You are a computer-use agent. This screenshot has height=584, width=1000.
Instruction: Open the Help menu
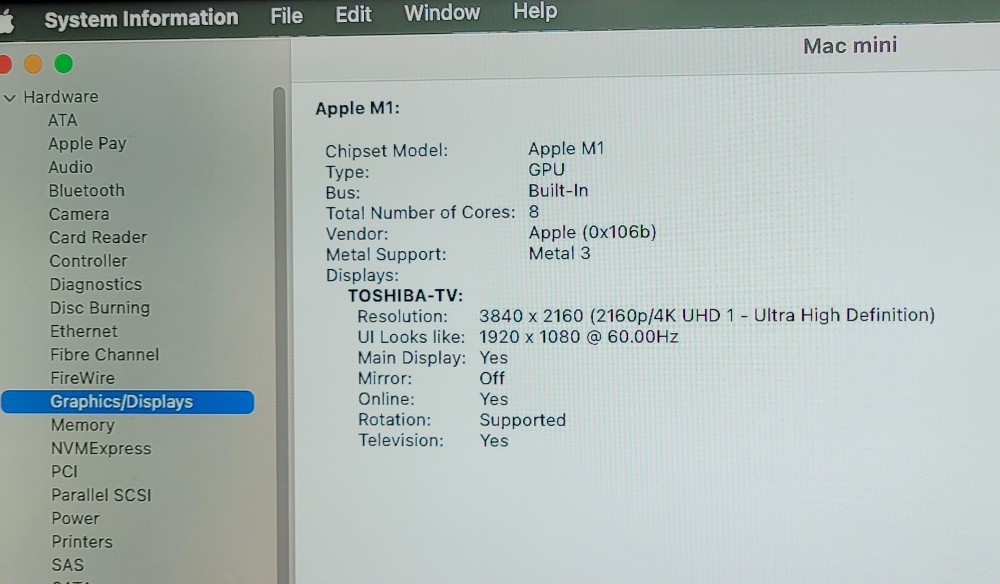coord(535,11)
